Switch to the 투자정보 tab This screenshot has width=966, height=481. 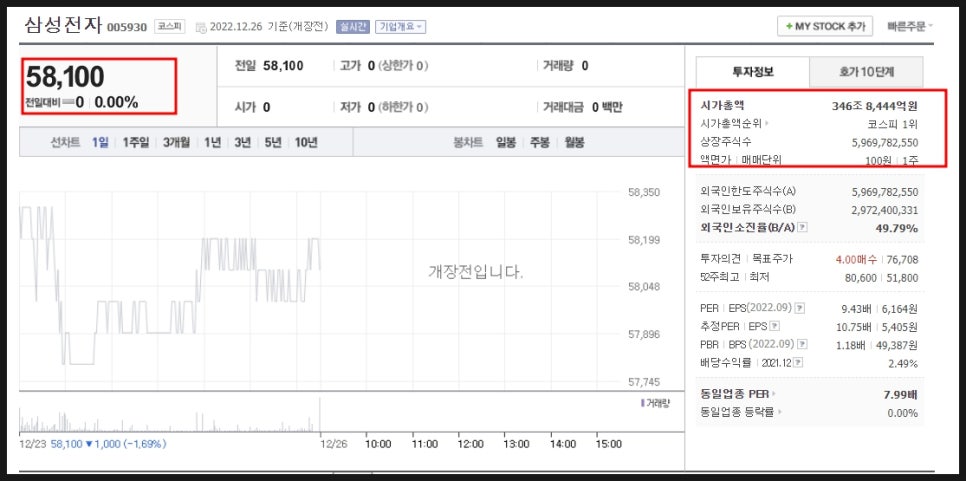(753, 71)
